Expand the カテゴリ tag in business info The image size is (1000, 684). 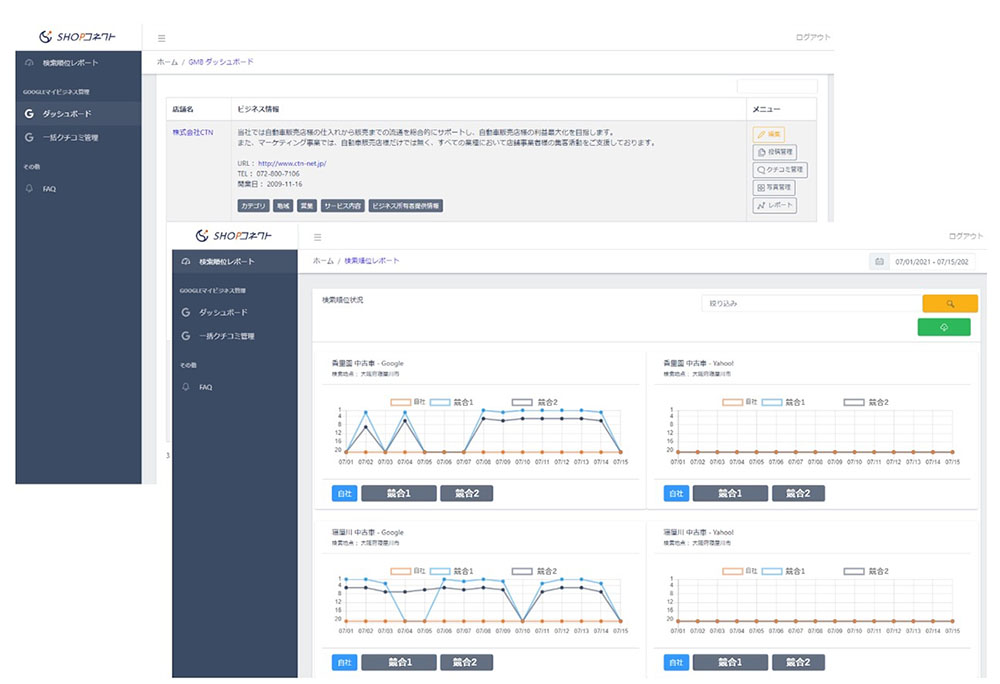click(253, 206)
